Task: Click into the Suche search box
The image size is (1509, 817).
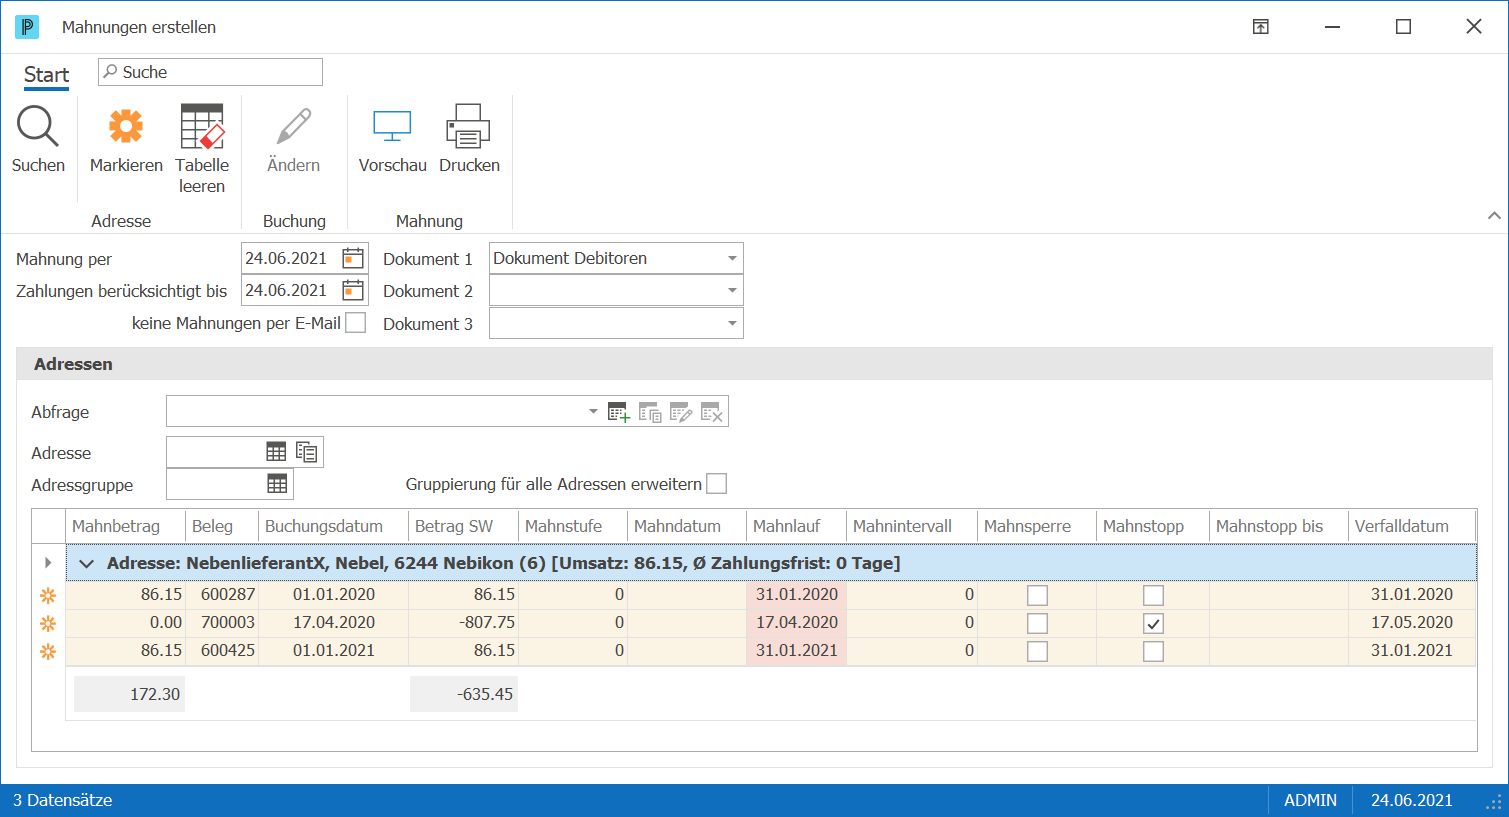Action: click(210, 72)
